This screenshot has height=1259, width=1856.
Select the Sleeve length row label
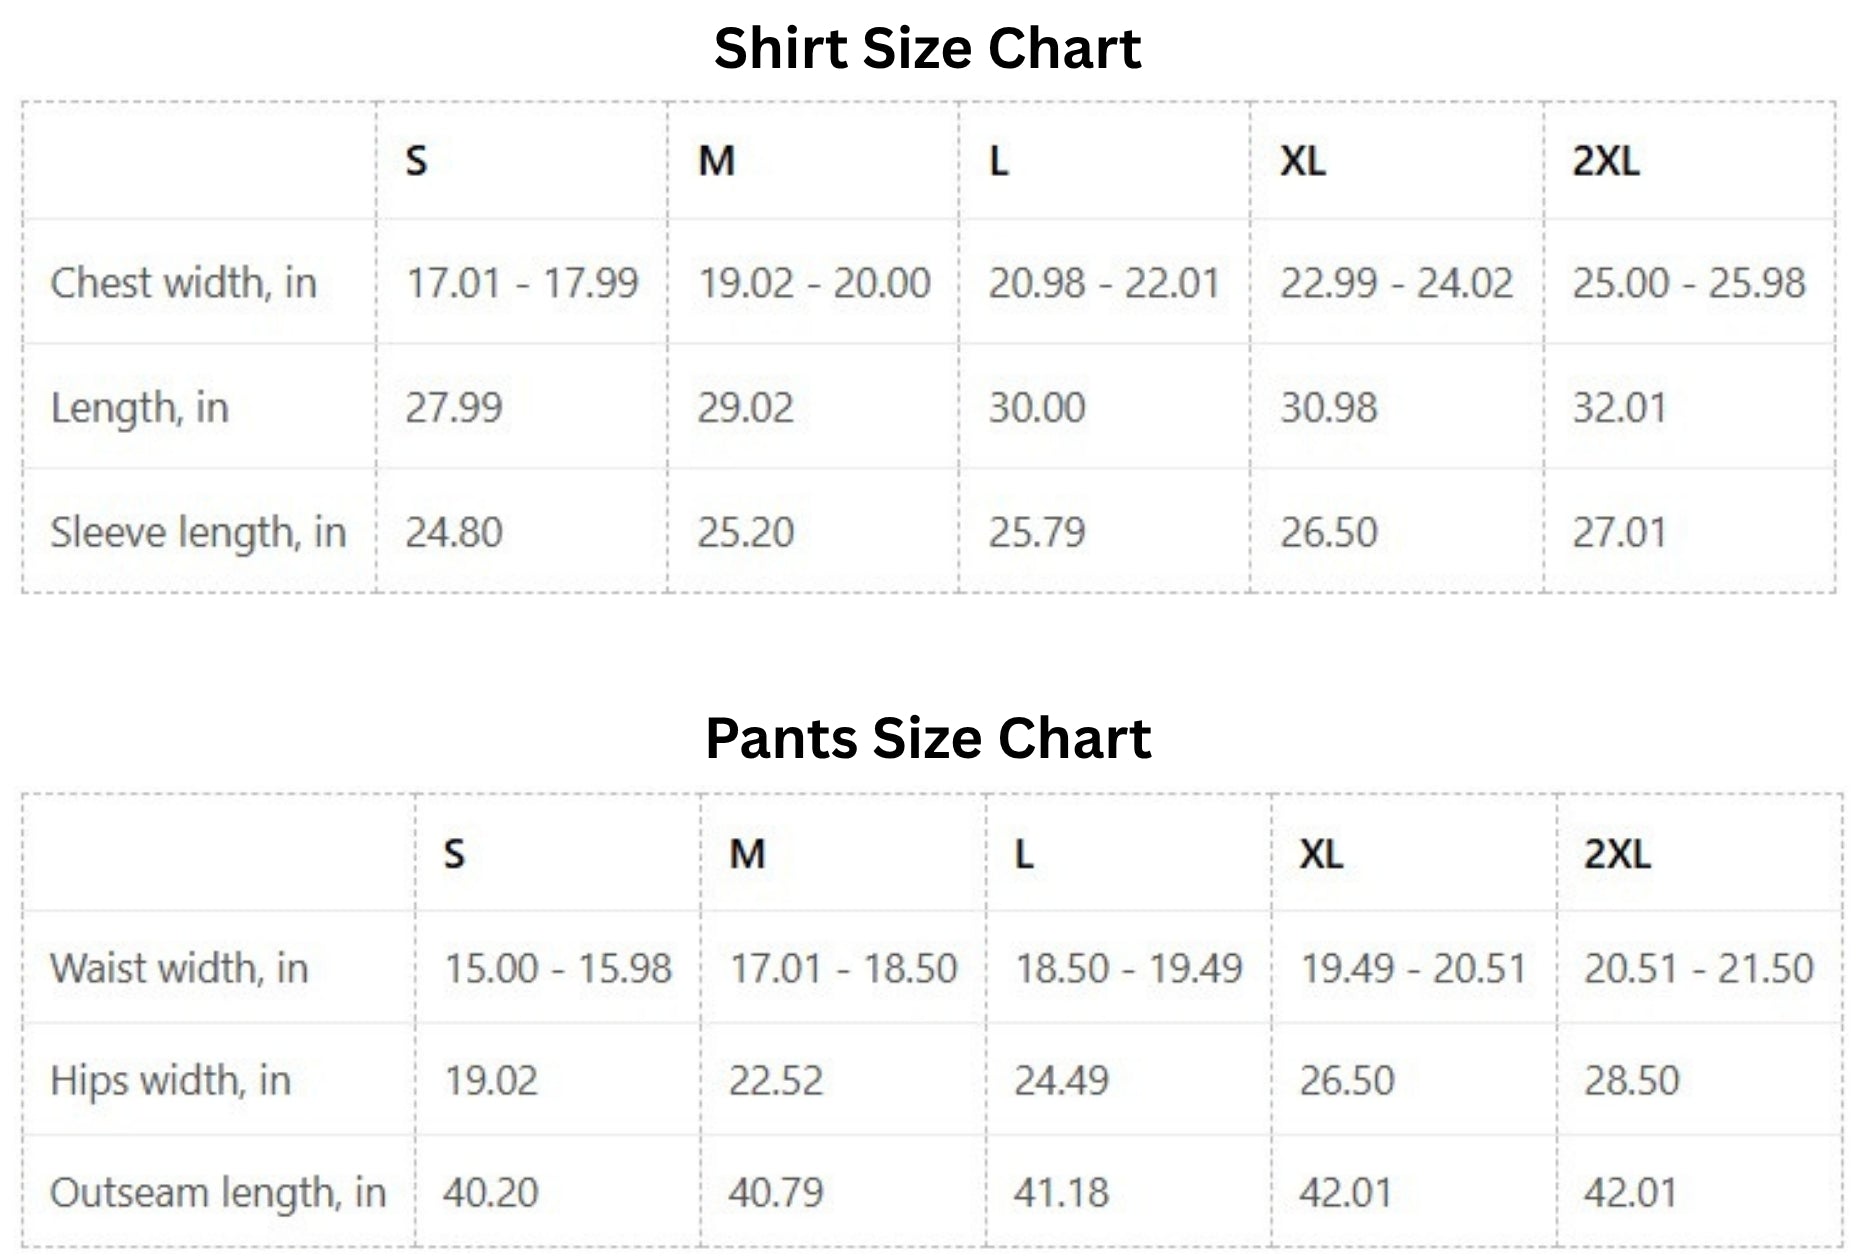pos(198,532)
